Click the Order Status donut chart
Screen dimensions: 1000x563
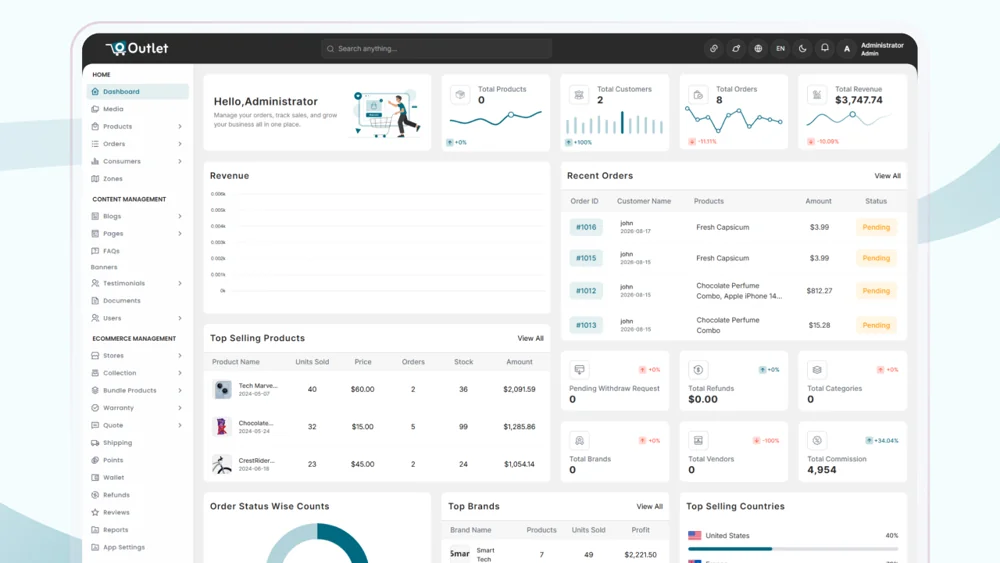[317, 543]
